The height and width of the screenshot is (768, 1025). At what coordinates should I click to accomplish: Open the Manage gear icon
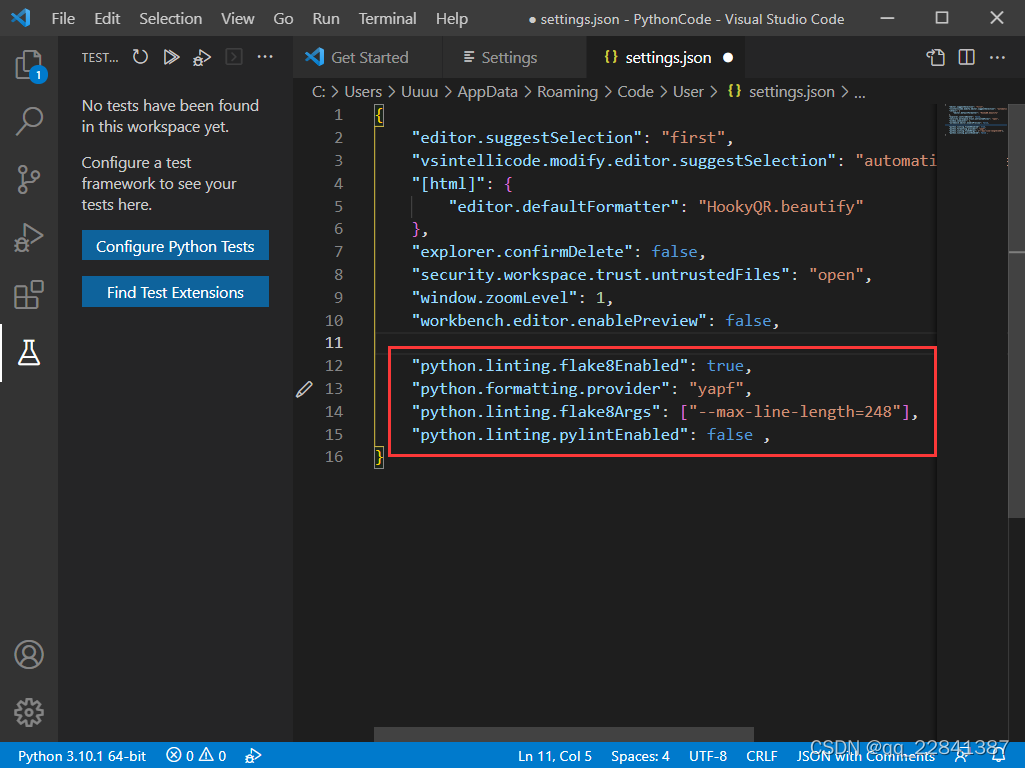pos(29,712)
